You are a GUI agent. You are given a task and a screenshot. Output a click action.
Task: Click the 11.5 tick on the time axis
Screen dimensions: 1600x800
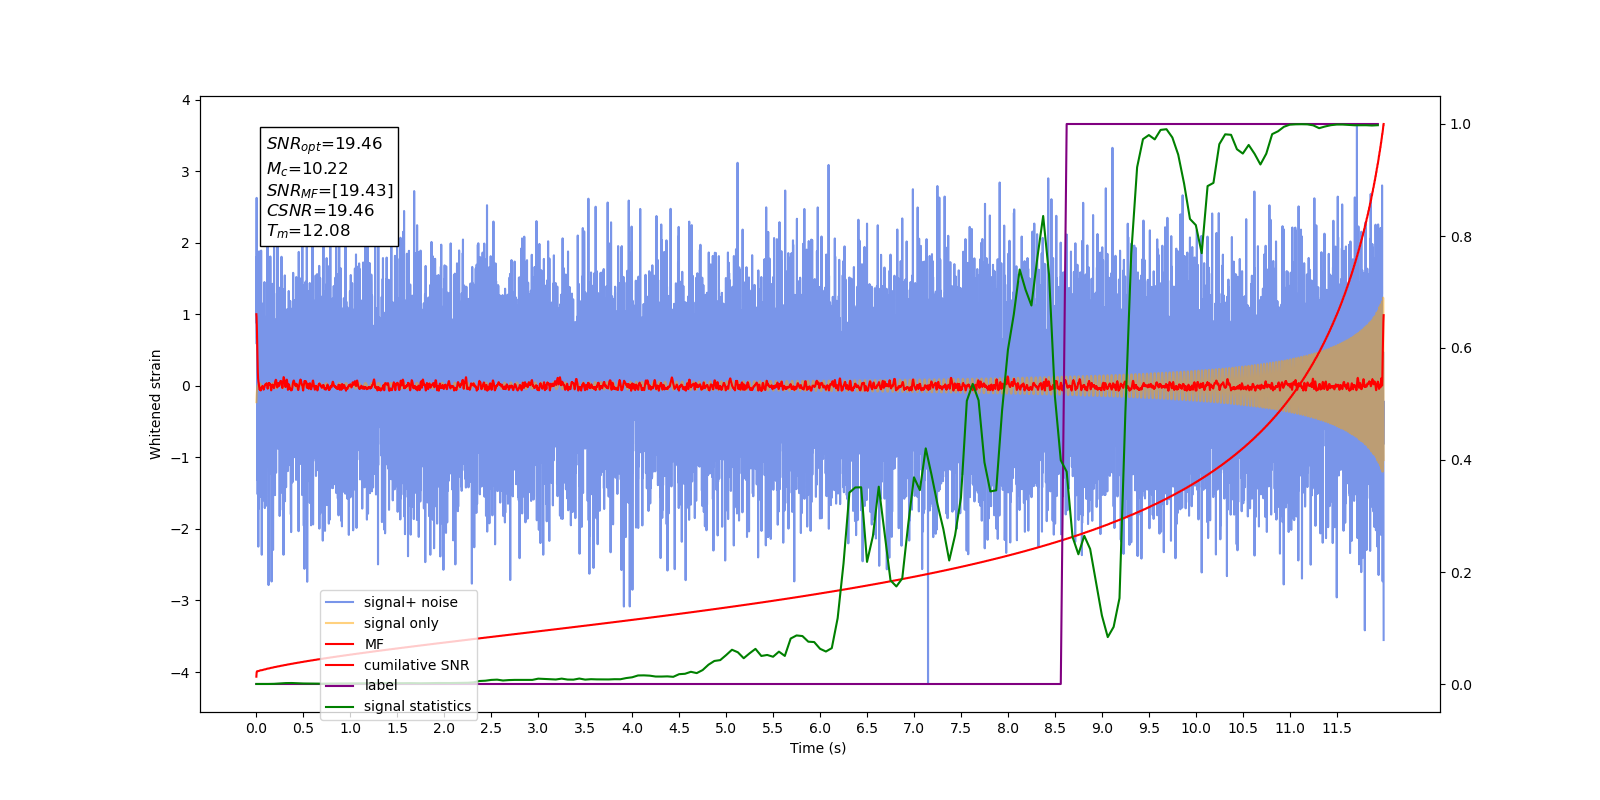(1337, 728)
